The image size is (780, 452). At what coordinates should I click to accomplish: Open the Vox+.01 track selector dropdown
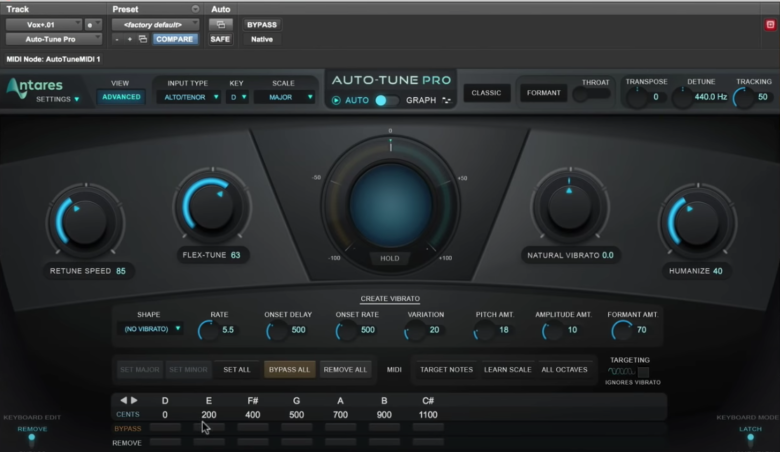coord(44,24)
